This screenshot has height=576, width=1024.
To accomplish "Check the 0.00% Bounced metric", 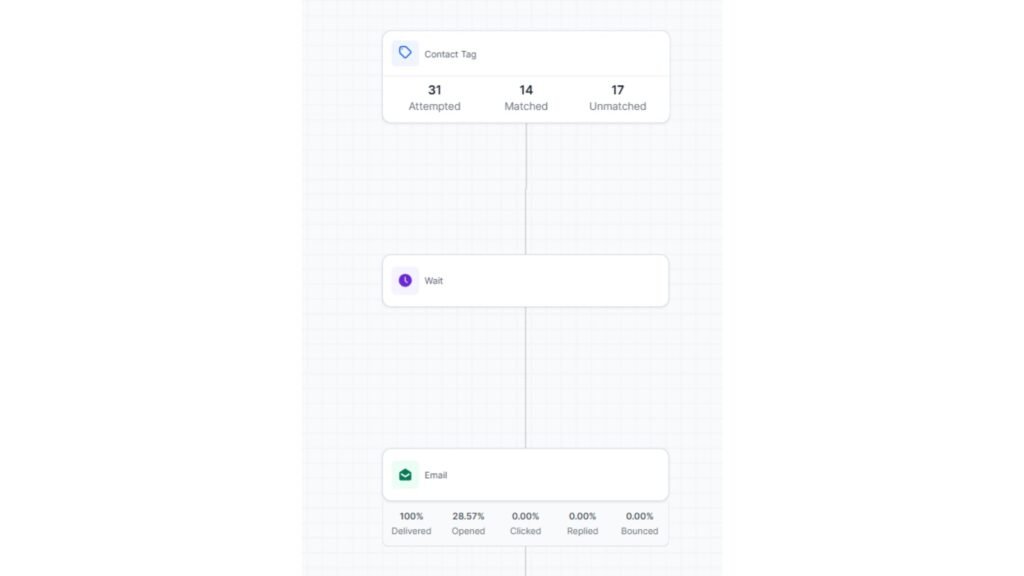I will point(639,523).
